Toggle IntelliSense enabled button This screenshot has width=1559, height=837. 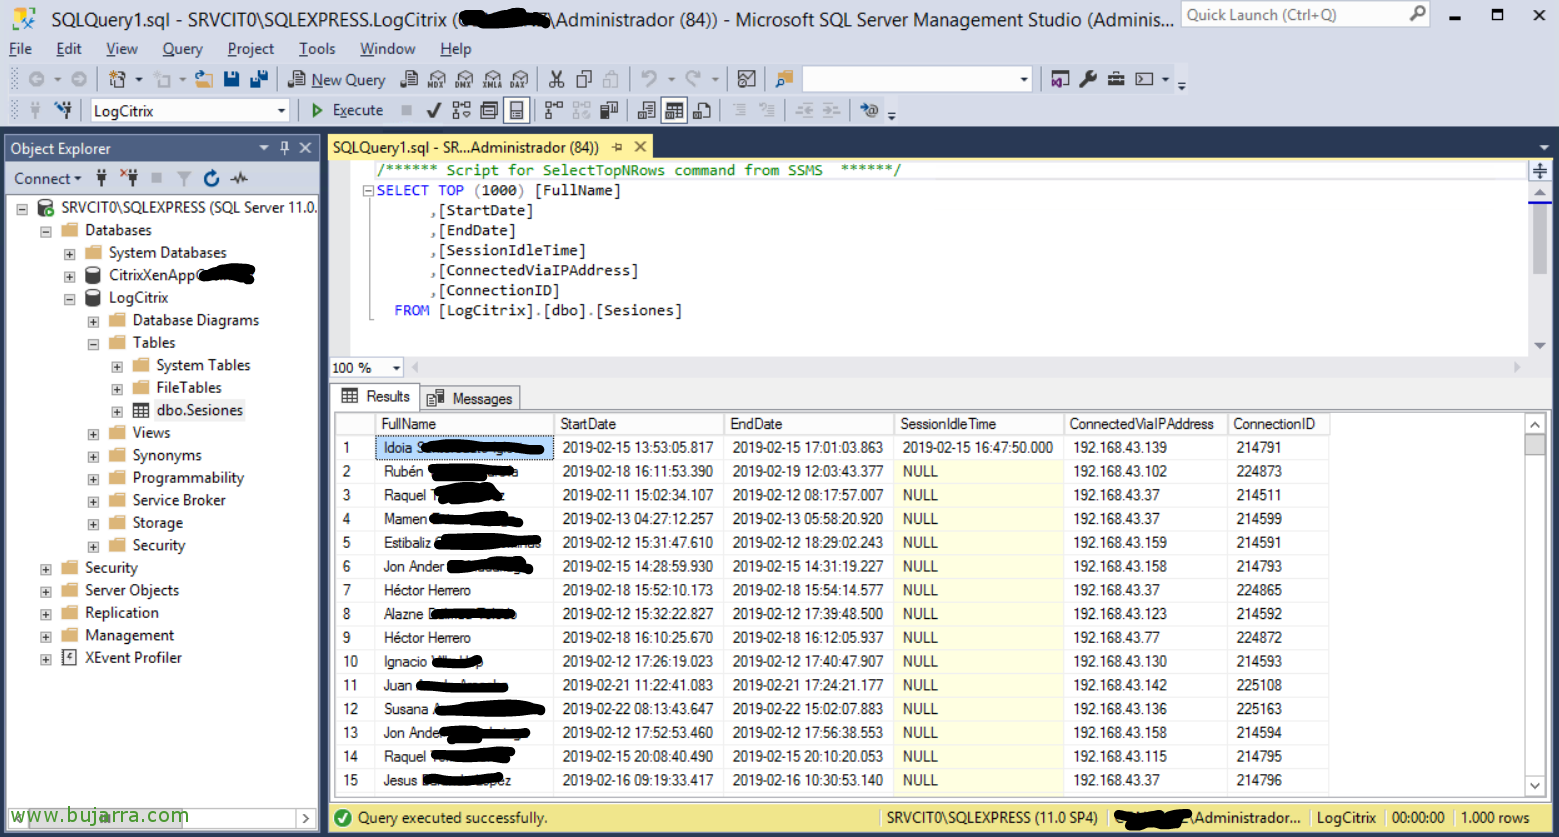click(516, 110)
